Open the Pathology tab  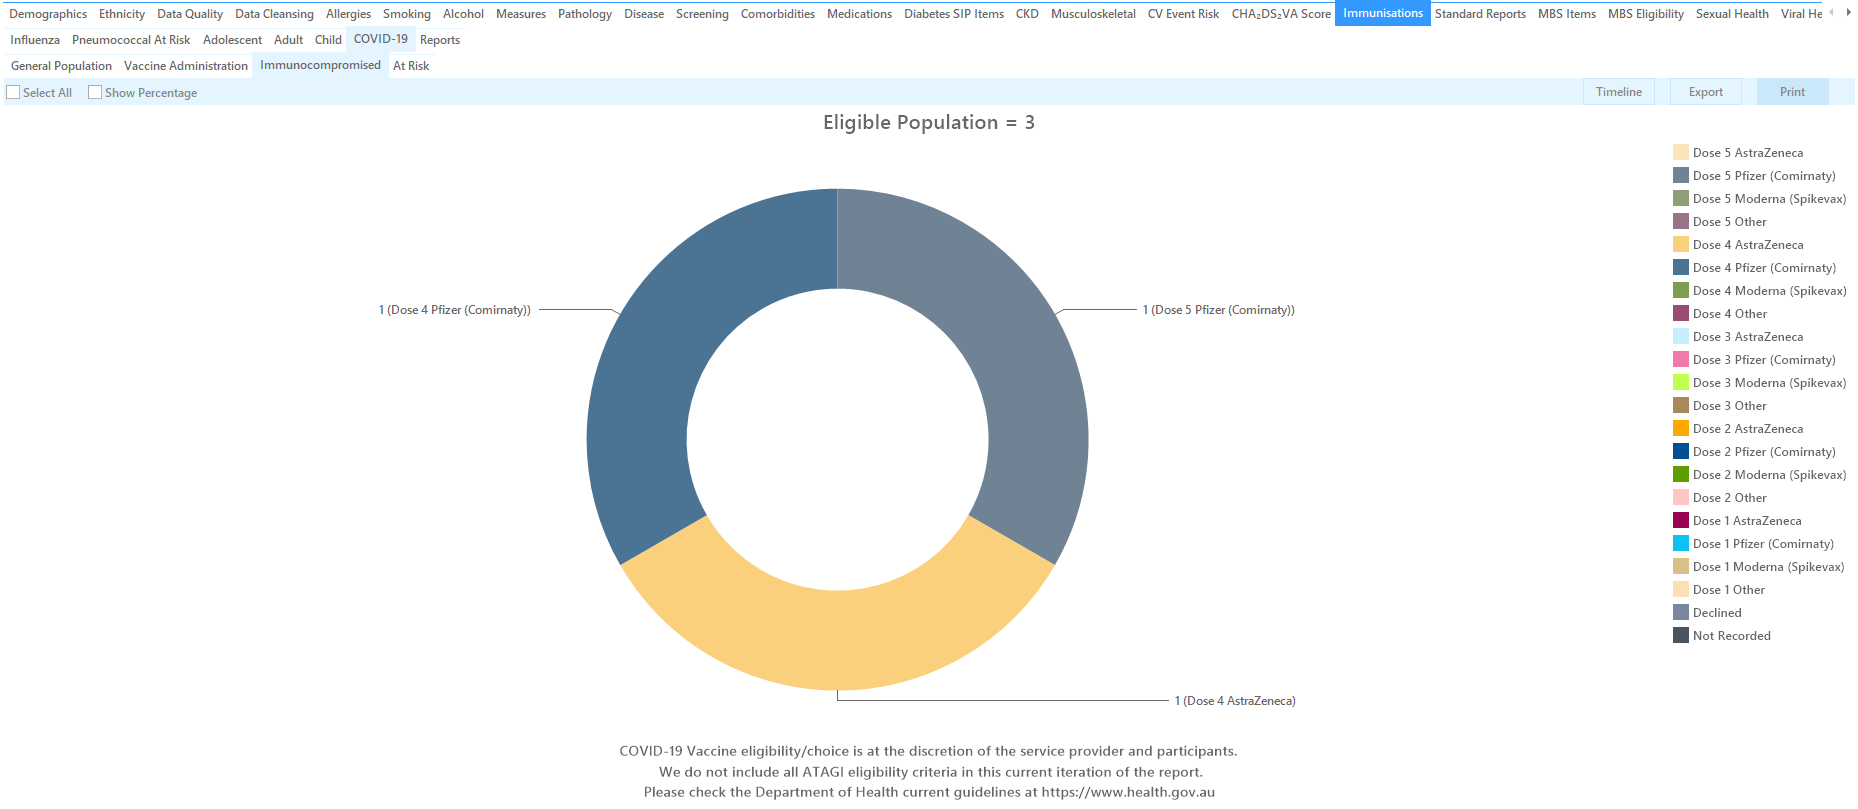[585, 14]
